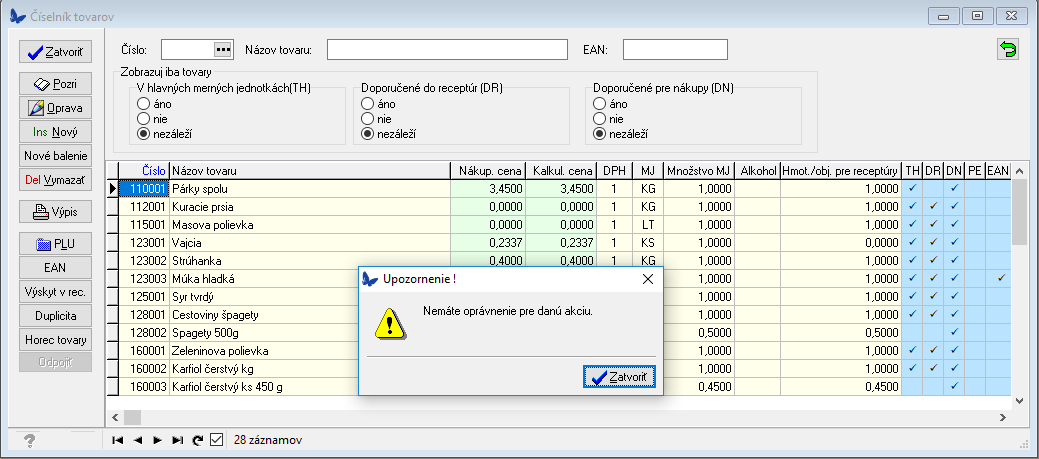Click the Názov tovaru column header

308,171
